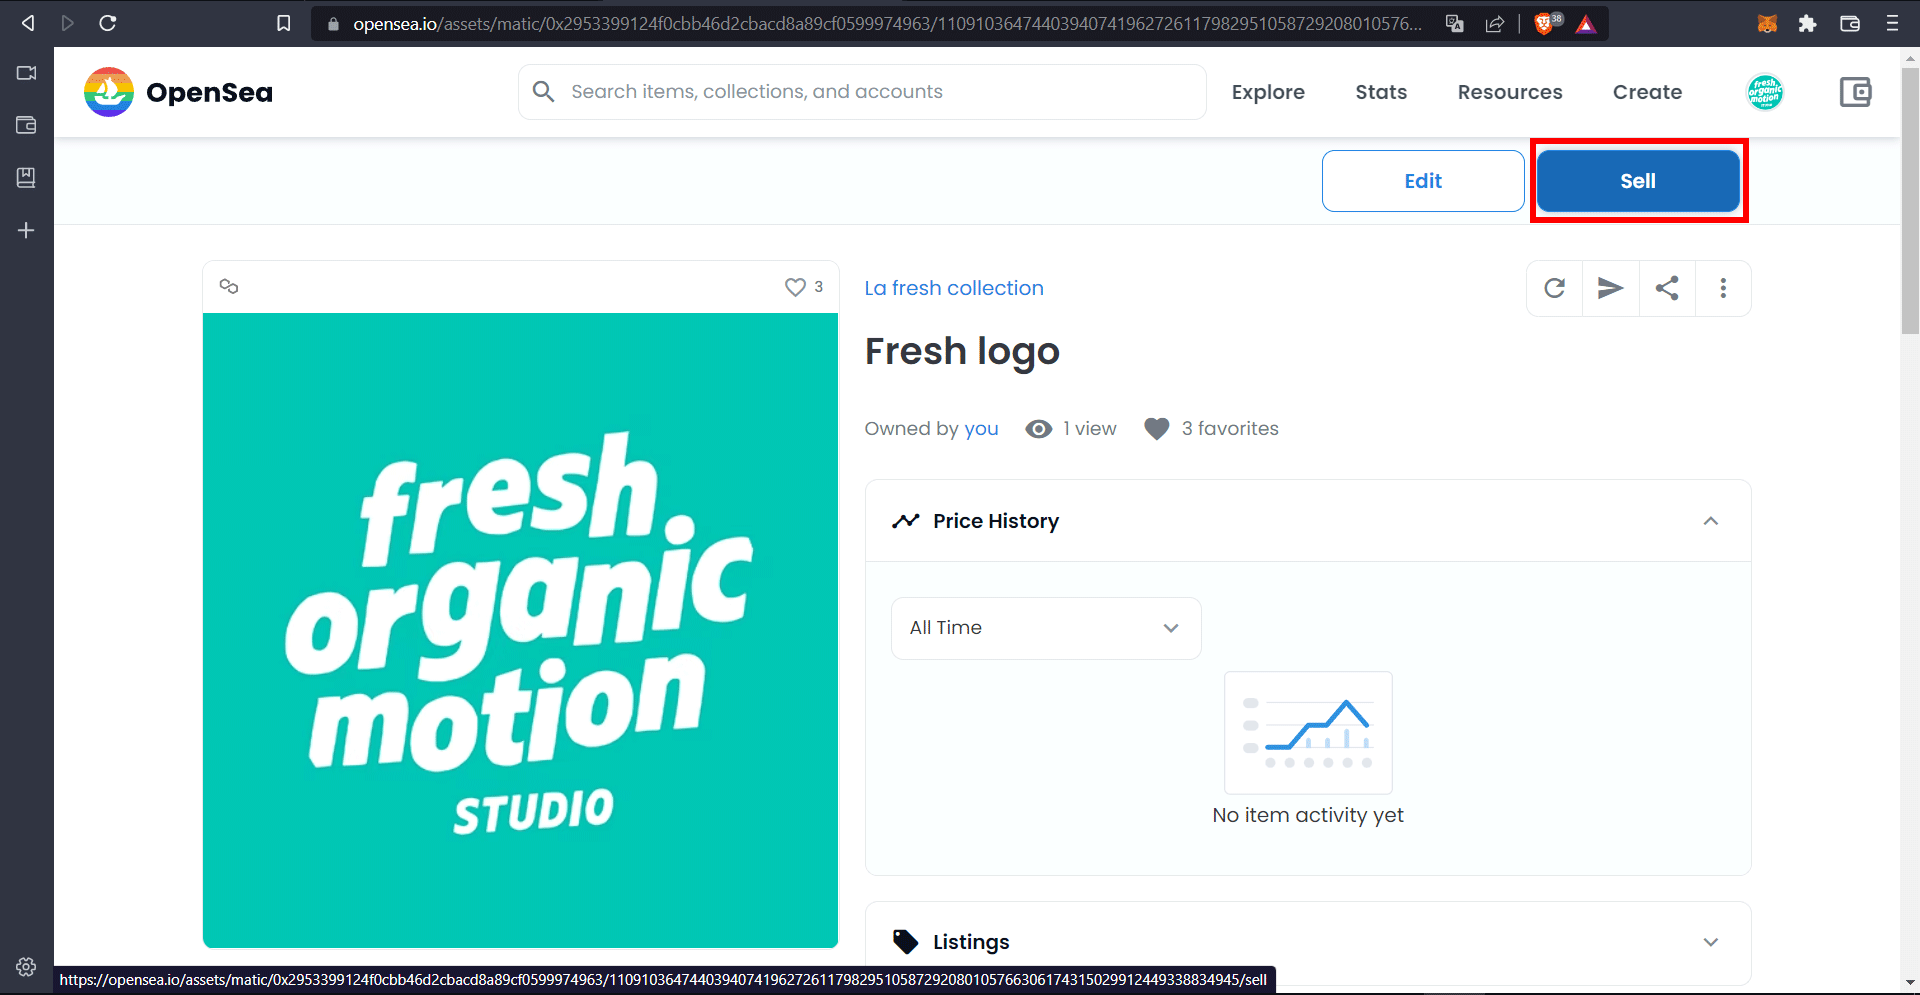Open Brave wallet toolbar icon

(x=1850, y=23)
